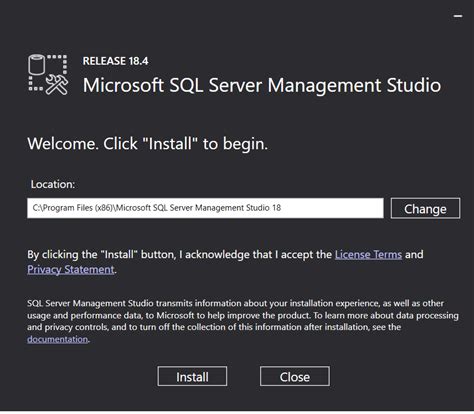The image size is (474, 414).
Task: Open the License Terms link
Action: [x=368, y=254]
